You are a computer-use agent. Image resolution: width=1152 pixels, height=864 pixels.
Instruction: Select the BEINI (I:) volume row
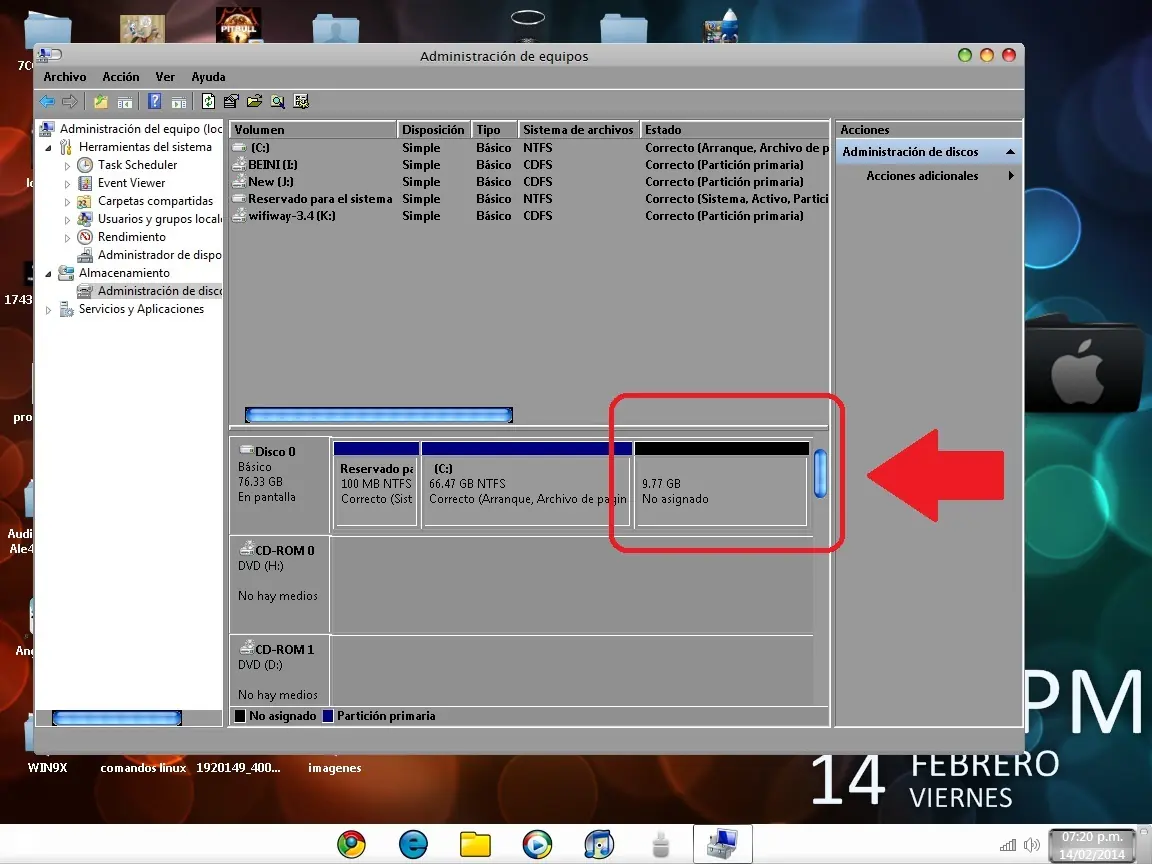[x=530, y=165]
